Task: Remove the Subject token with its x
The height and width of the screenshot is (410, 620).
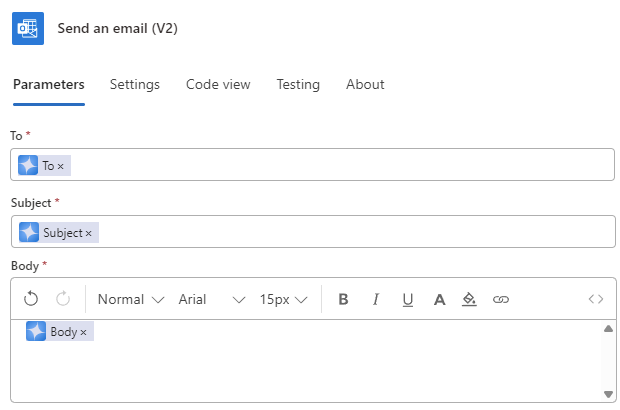Action: [89, 233]
